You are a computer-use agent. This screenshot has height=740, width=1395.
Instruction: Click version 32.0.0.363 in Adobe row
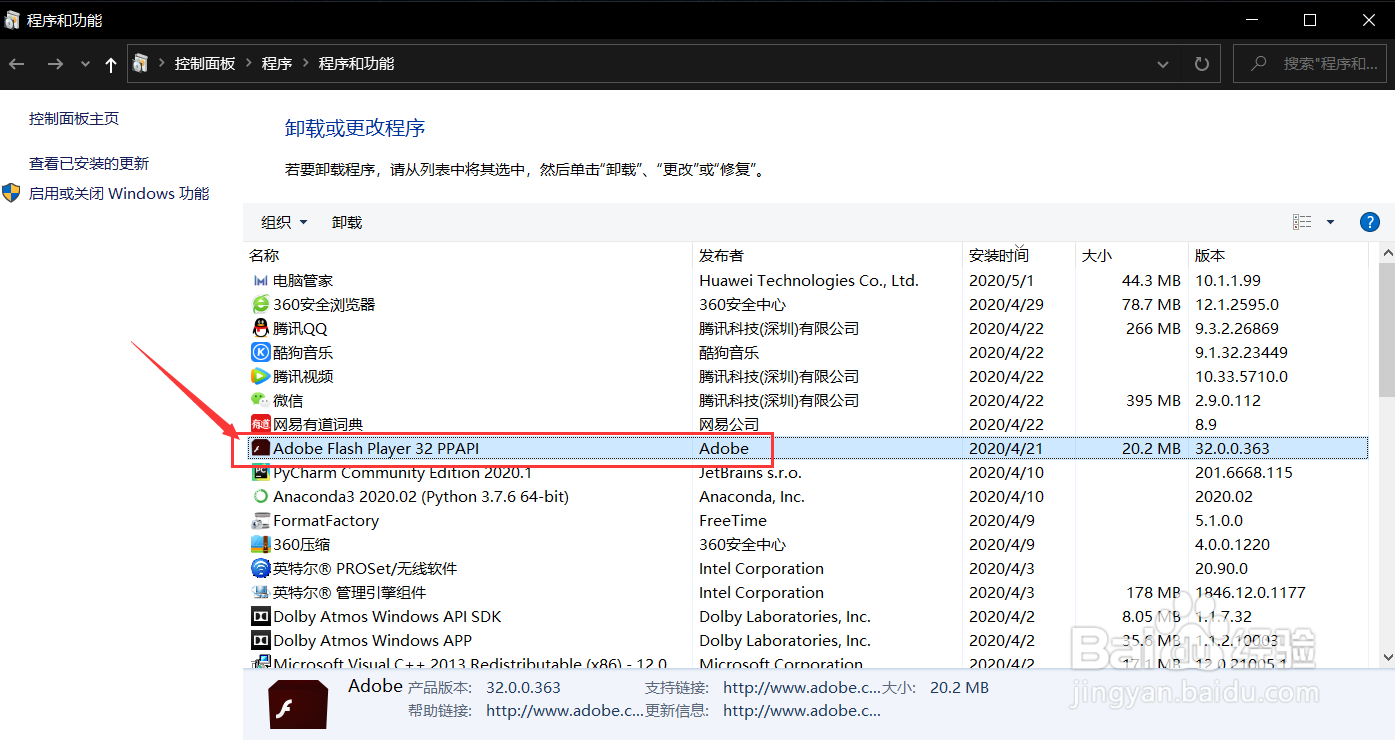(x=1232, y=449)
